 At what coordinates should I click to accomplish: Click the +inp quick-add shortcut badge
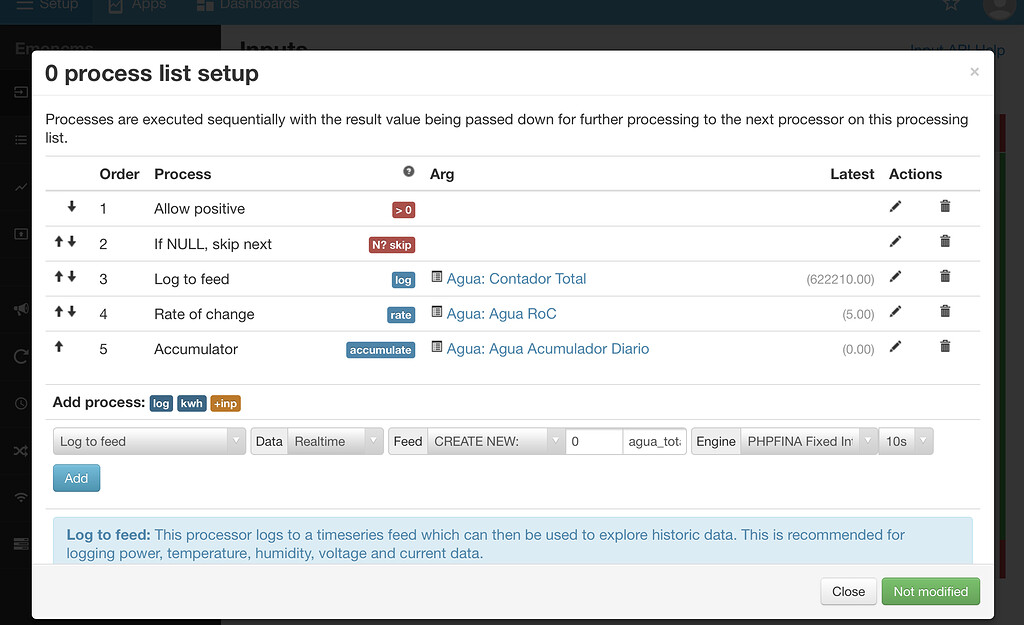pos(225,403)
